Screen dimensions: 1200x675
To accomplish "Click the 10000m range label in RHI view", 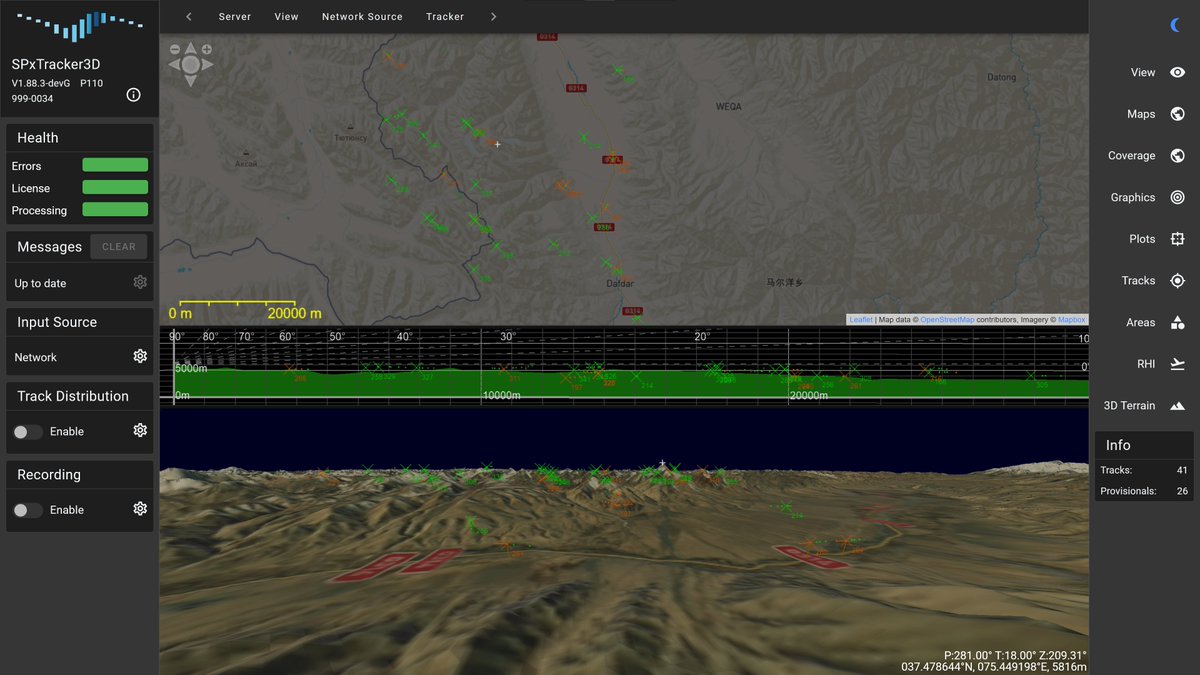I will tap(502, 395).
